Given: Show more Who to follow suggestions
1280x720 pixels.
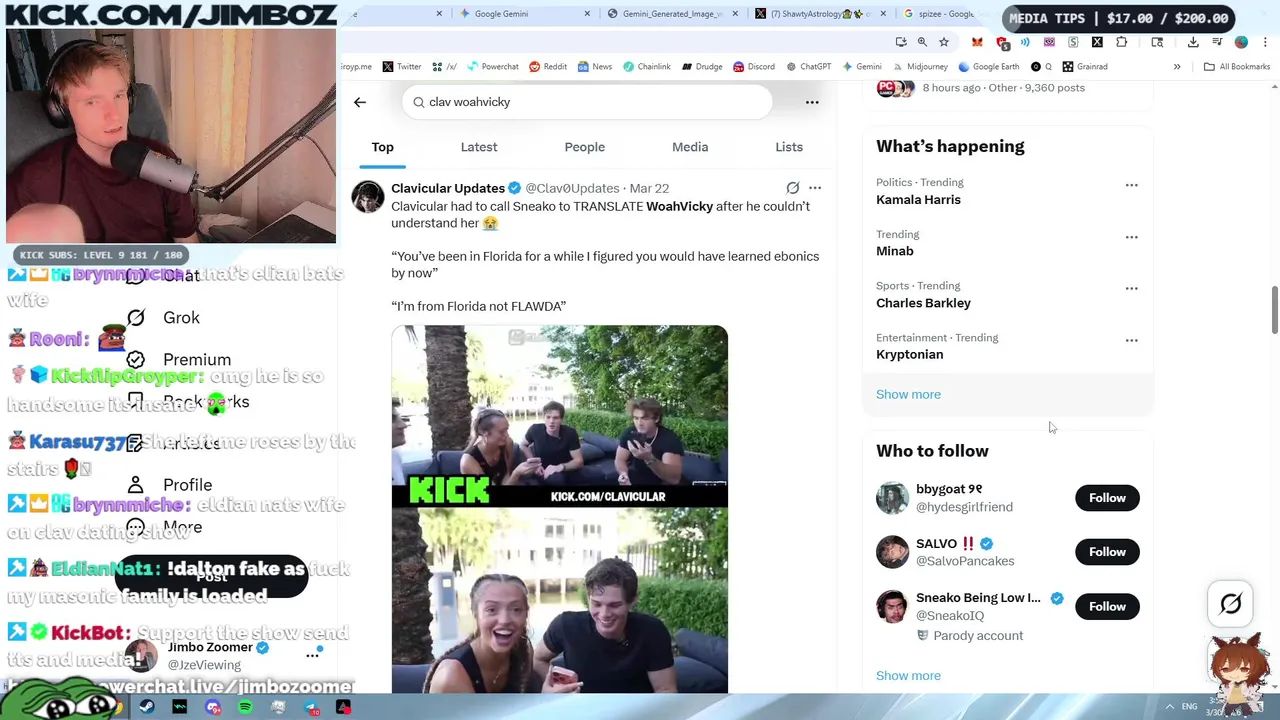Looking at the screenshot, I should tap(908, 675).
